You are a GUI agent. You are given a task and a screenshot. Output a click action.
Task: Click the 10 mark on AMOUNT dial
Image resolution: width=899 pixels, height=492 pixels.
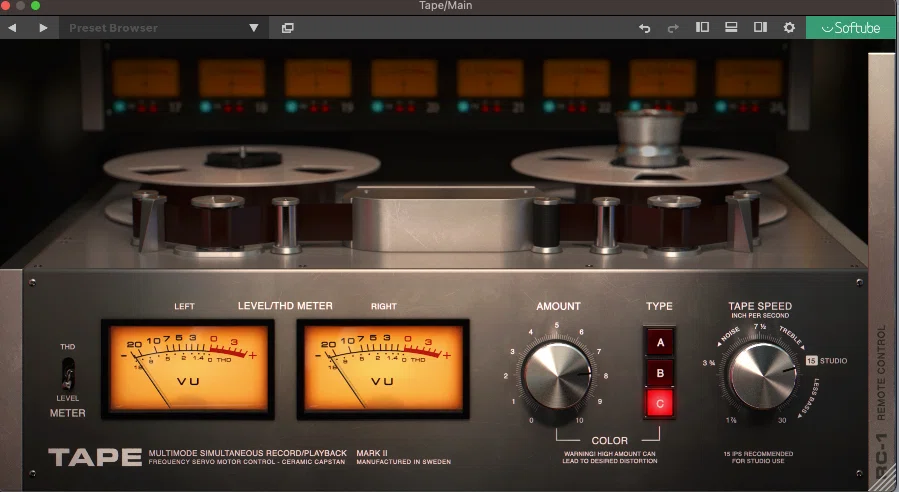[579, 420]
